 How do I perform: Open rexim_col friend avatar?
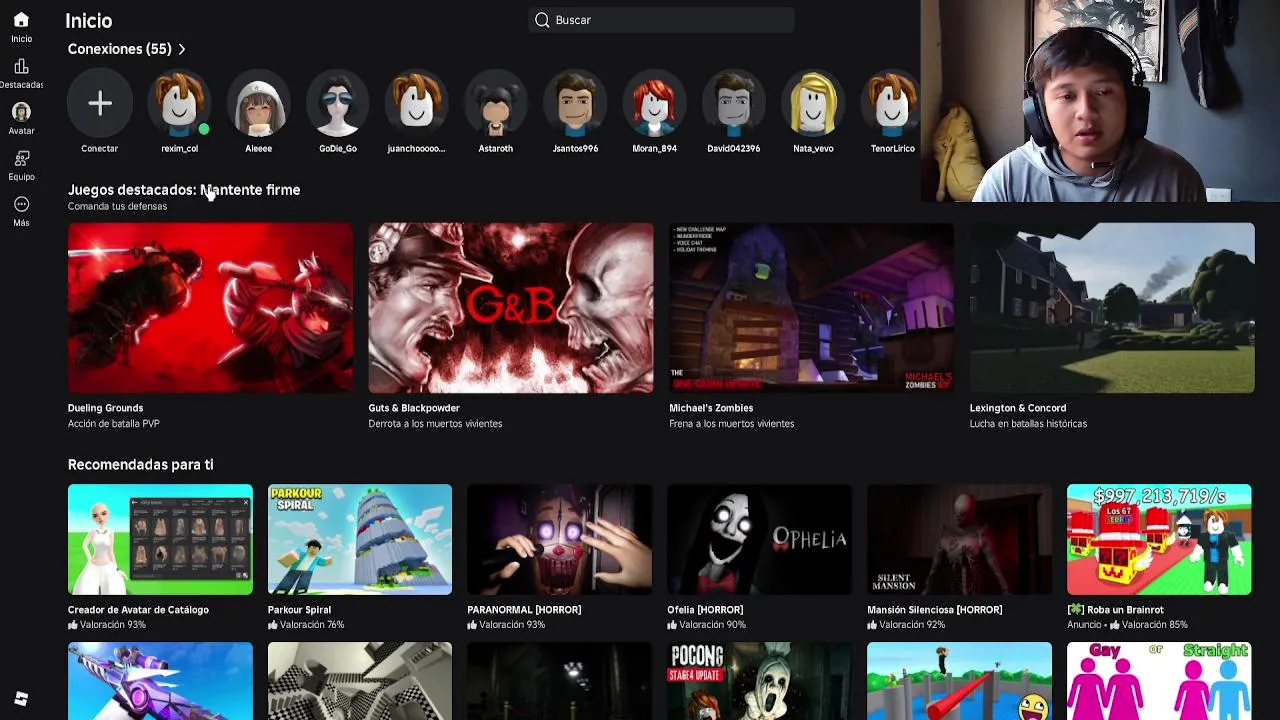click(179, 104)
